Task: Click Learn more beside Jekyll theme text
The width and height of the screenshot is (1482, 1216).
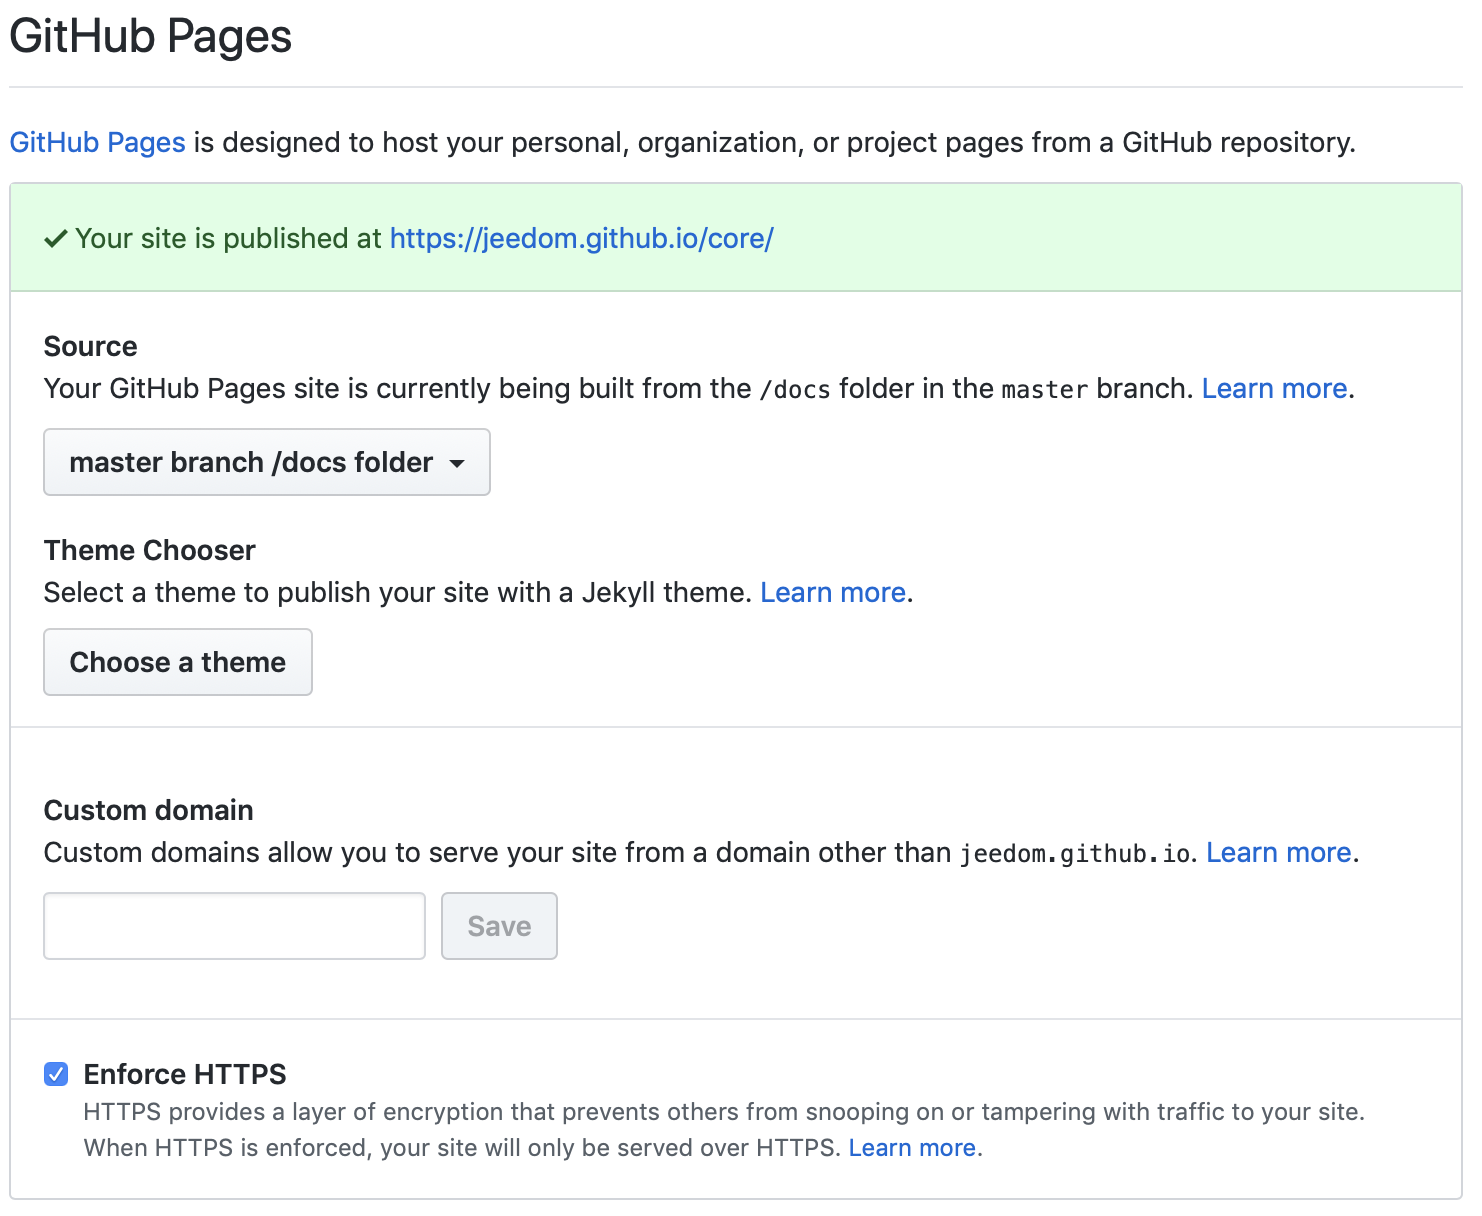Action: [833, 592]
